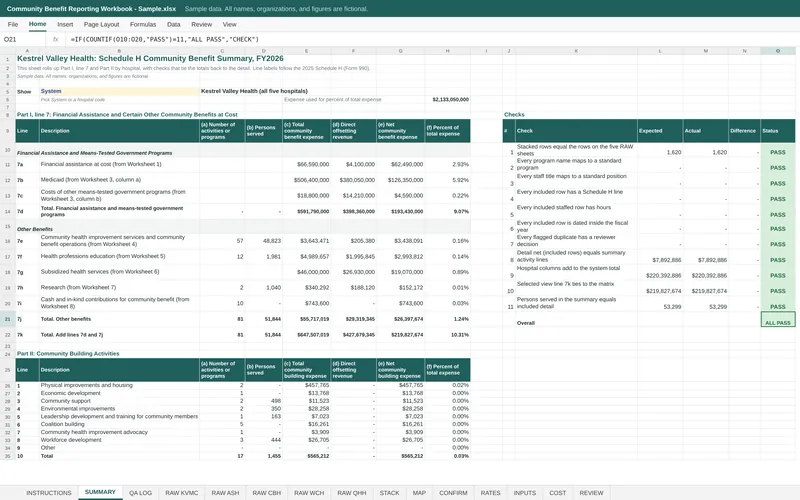Click the 'Hospital columns add to the system total' check
Image resolution: width=800 pixels, height=500 pixels.
(576, 272)
